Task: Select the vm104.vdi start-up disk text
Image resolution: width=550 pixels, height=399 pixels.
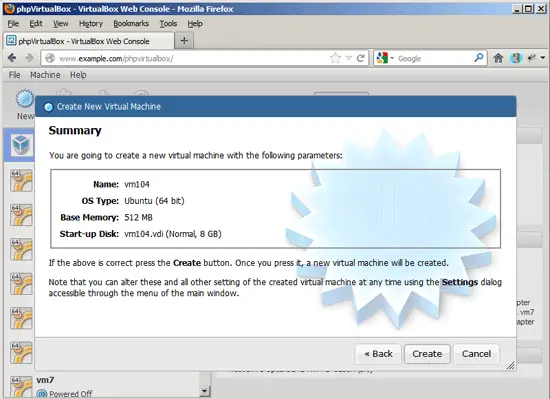Action: [x=173, y=234]
